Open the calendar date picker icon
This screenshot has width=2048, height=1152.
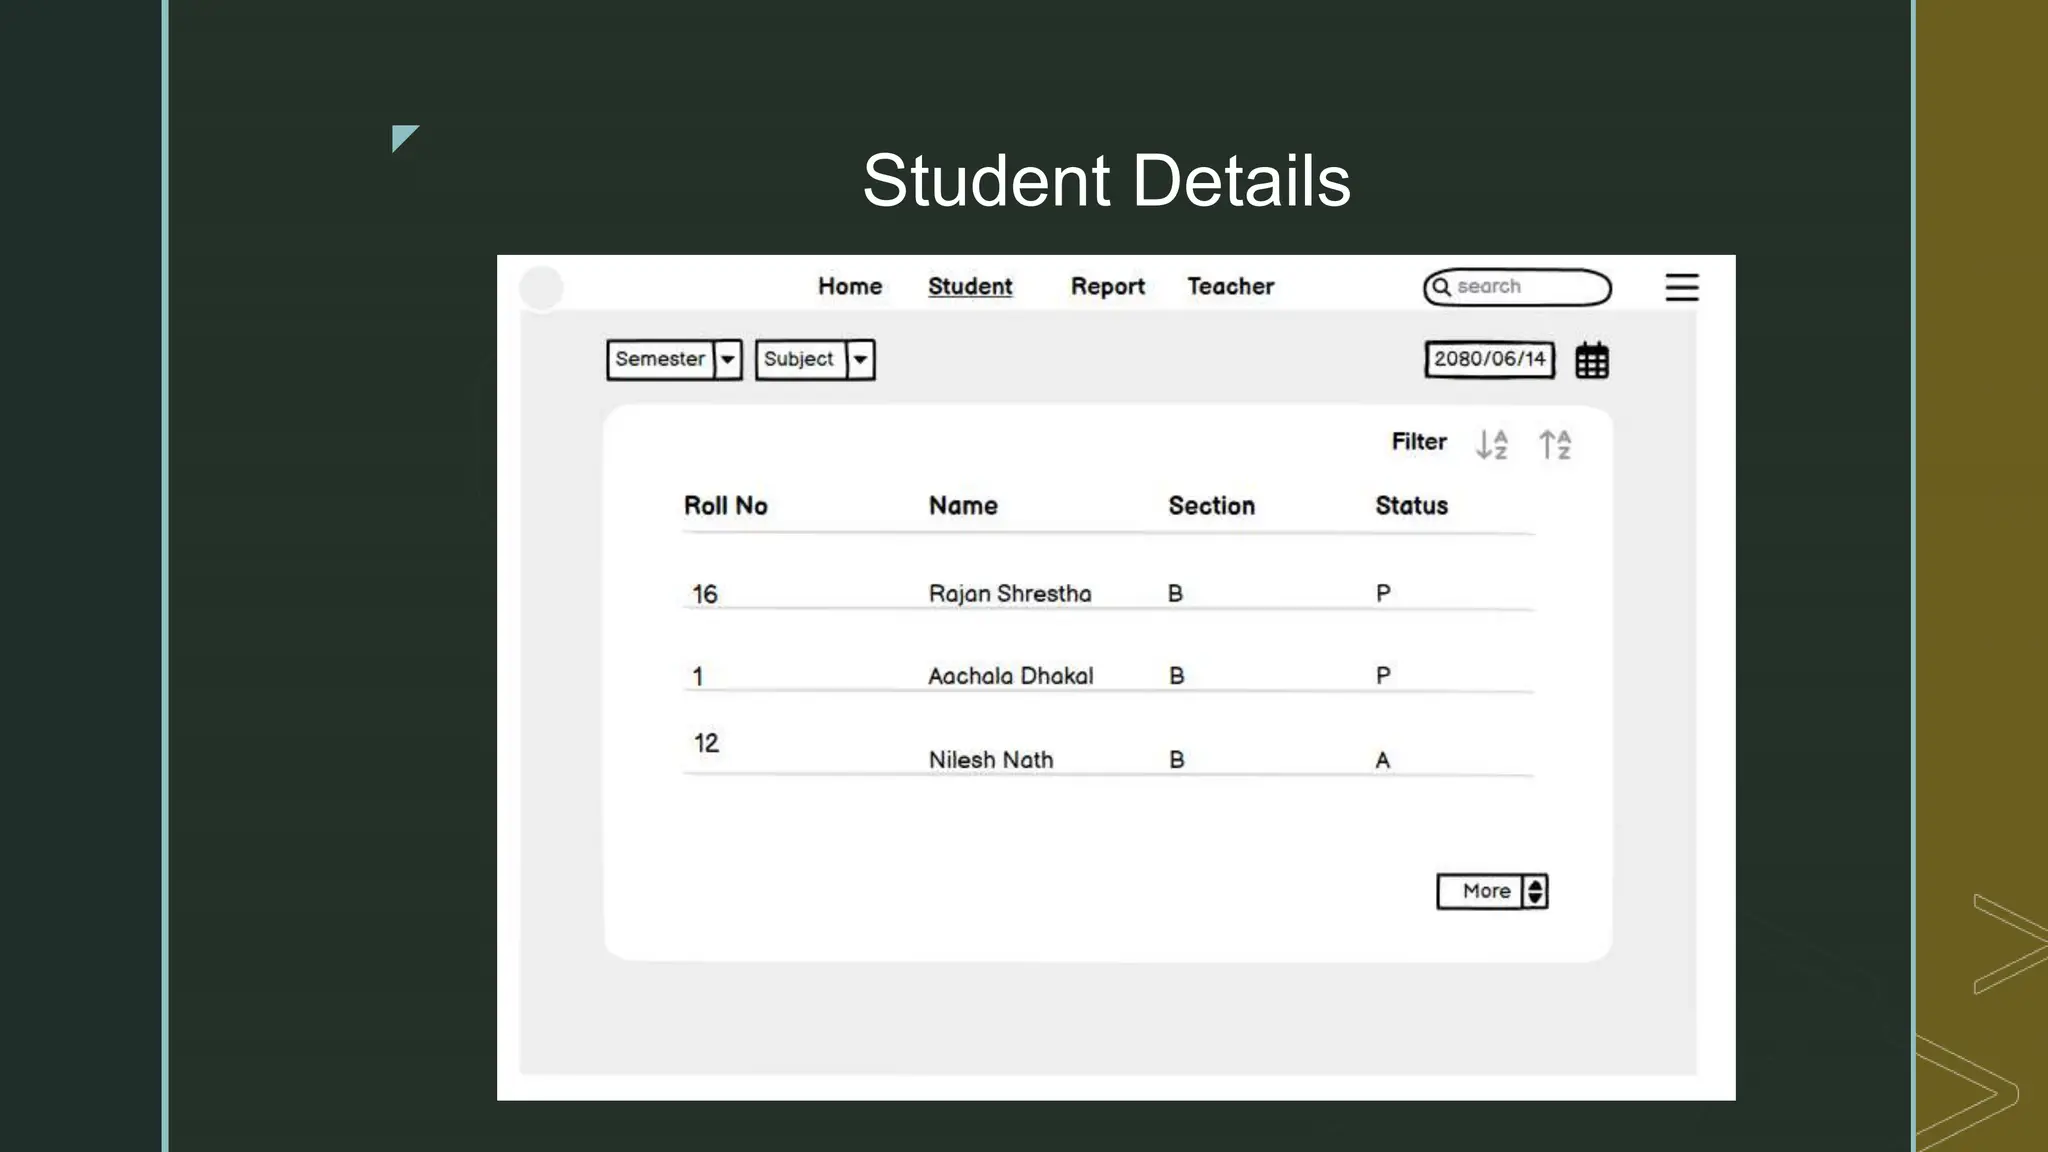(x=1591, y=360)
